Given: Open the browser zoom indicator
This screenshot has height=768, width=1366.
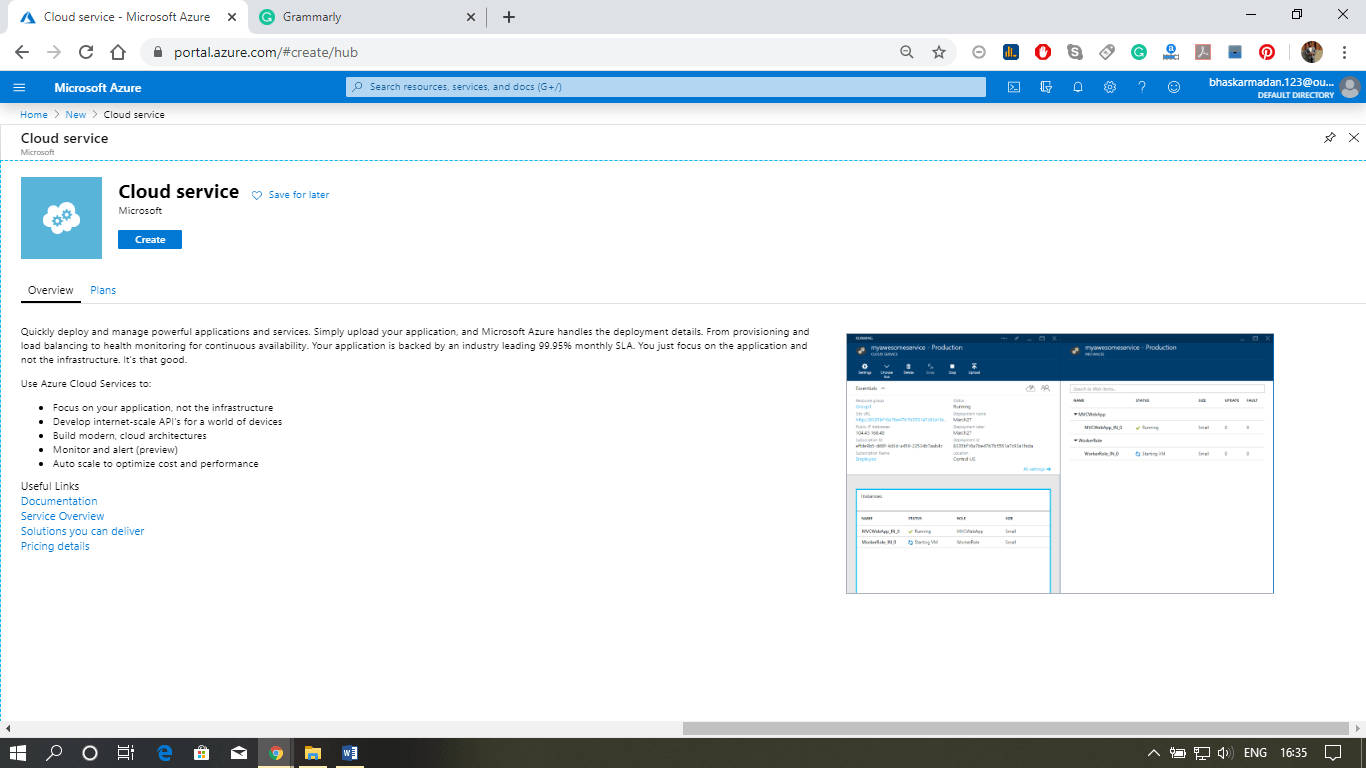Looking at the screenshot, I should [x=907, y=52].
